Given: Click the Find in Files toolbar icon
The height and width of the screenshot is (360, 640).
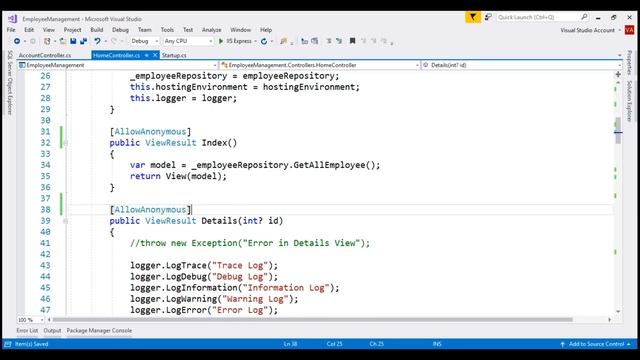Looking at the screenshot, I should pyautogui.click(x=283, y=41).
